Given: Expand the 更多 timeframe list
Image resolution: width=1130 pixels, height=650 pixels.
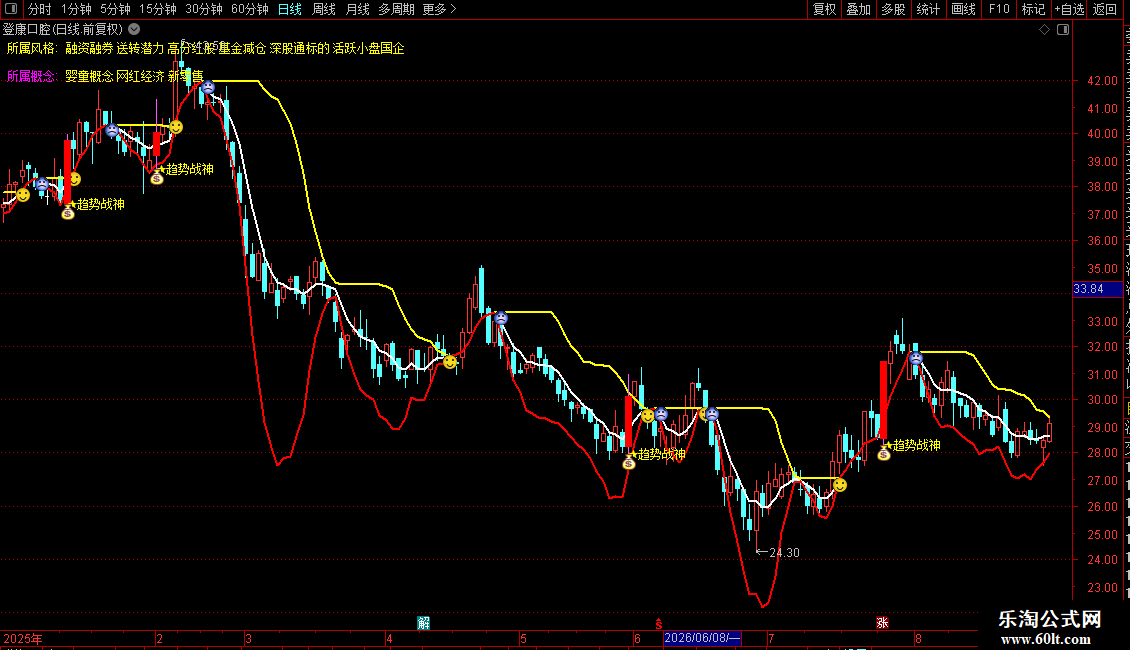Looking at the screenshot, I should (x=439, y=9).
